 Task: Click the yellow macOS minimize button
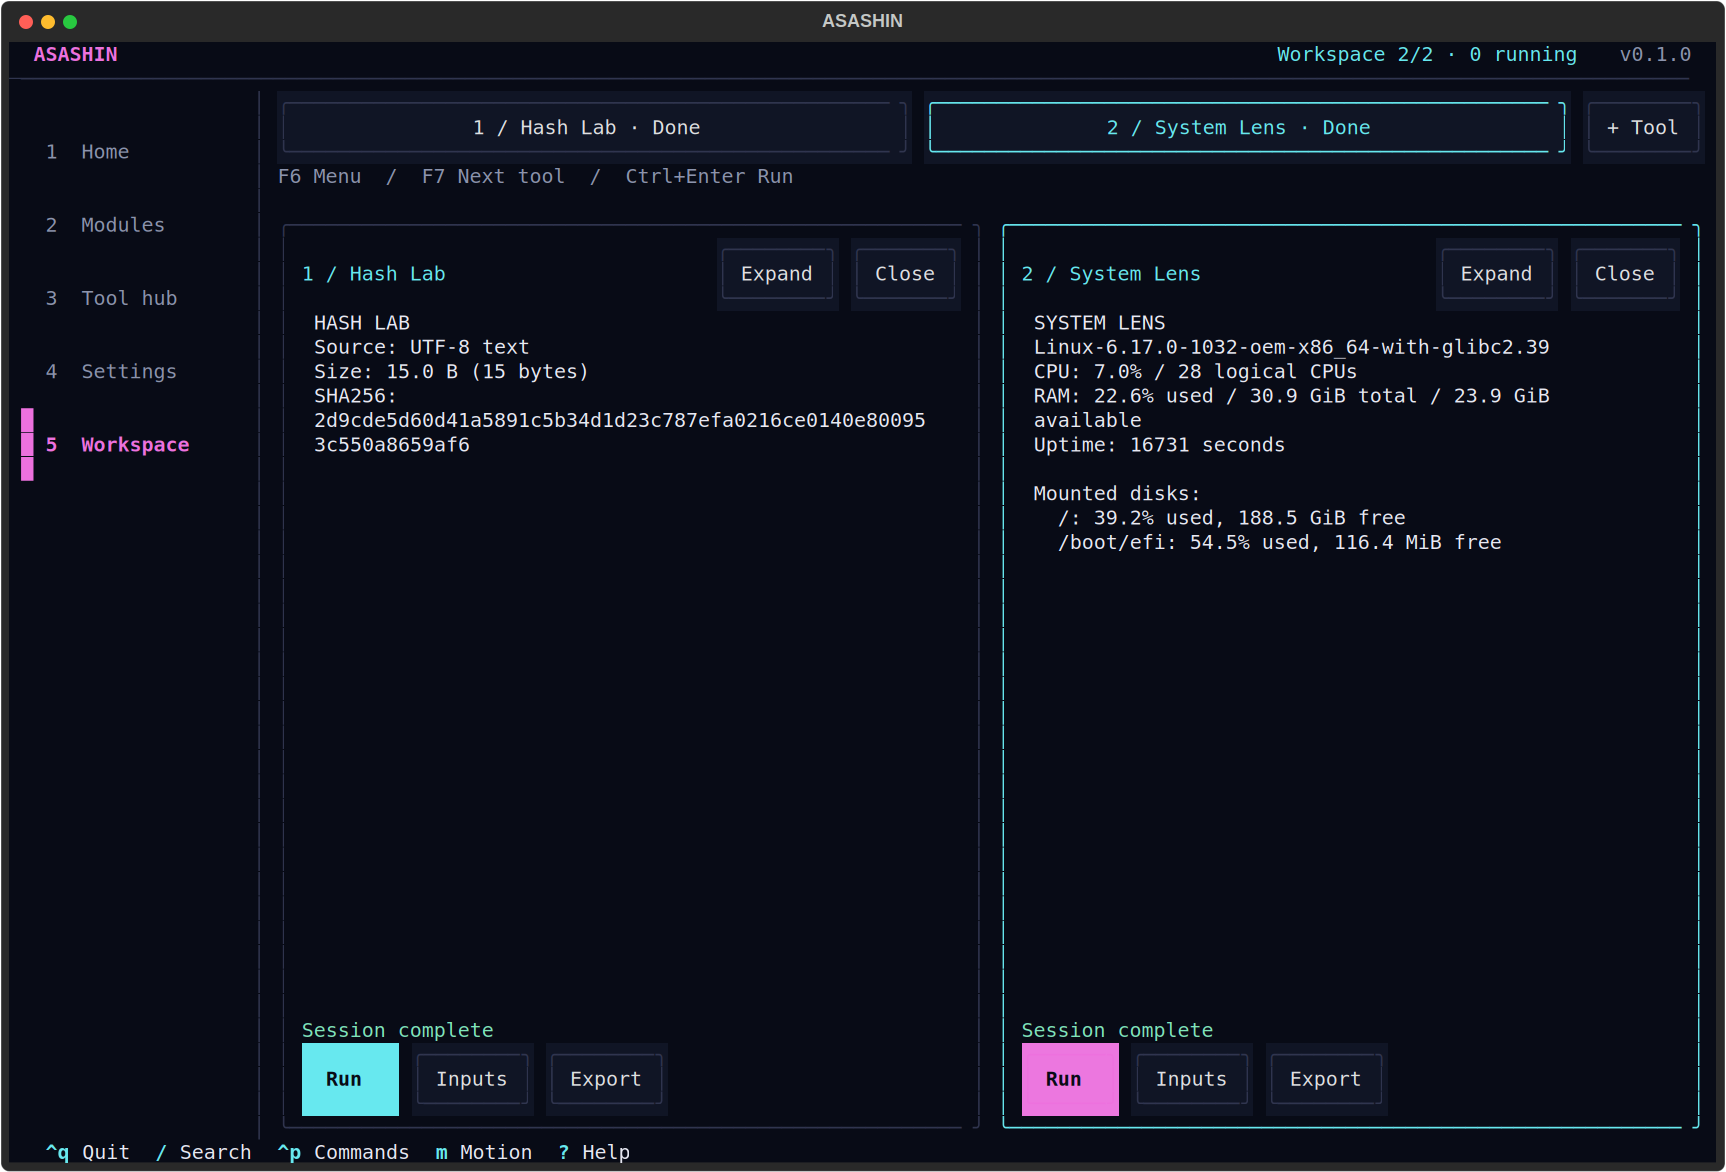tap(48, 21)
